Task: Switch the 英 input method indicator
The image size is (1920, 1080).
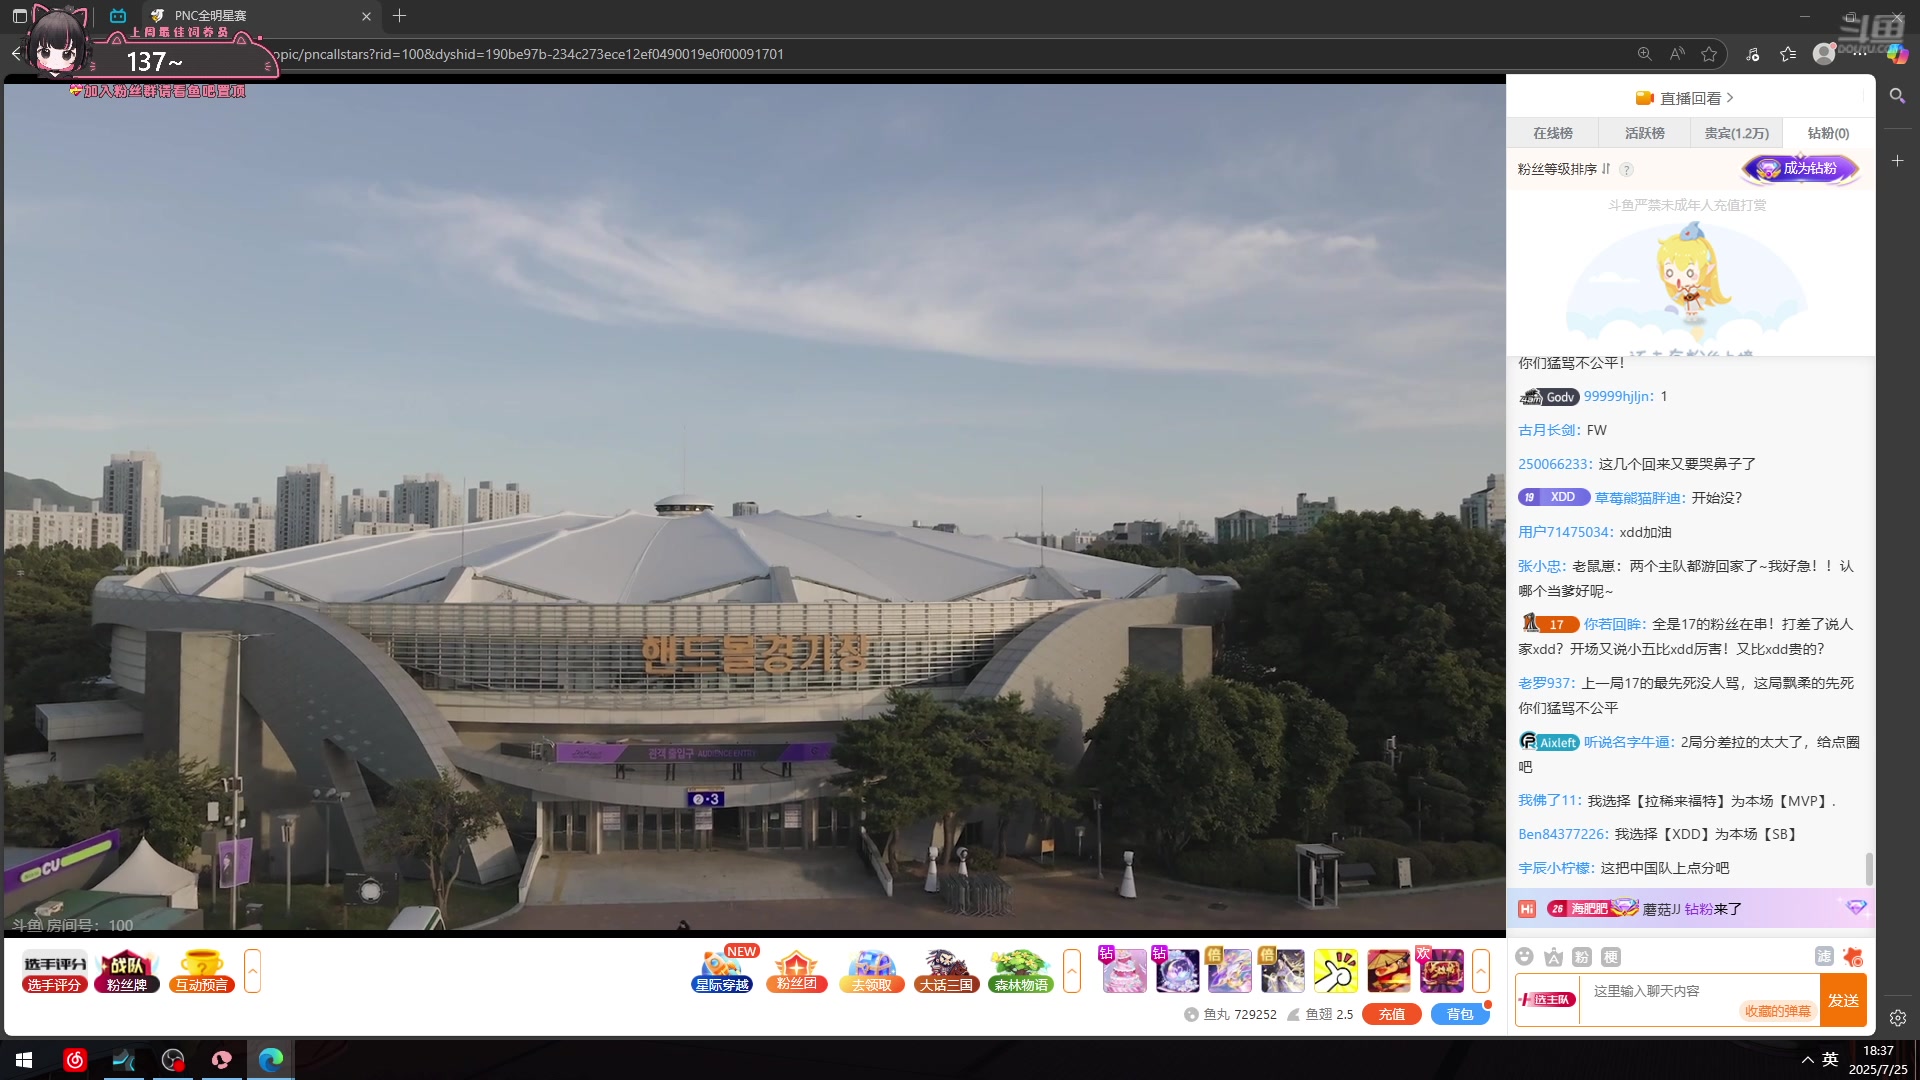Action: click(x=1830, y=1060)
